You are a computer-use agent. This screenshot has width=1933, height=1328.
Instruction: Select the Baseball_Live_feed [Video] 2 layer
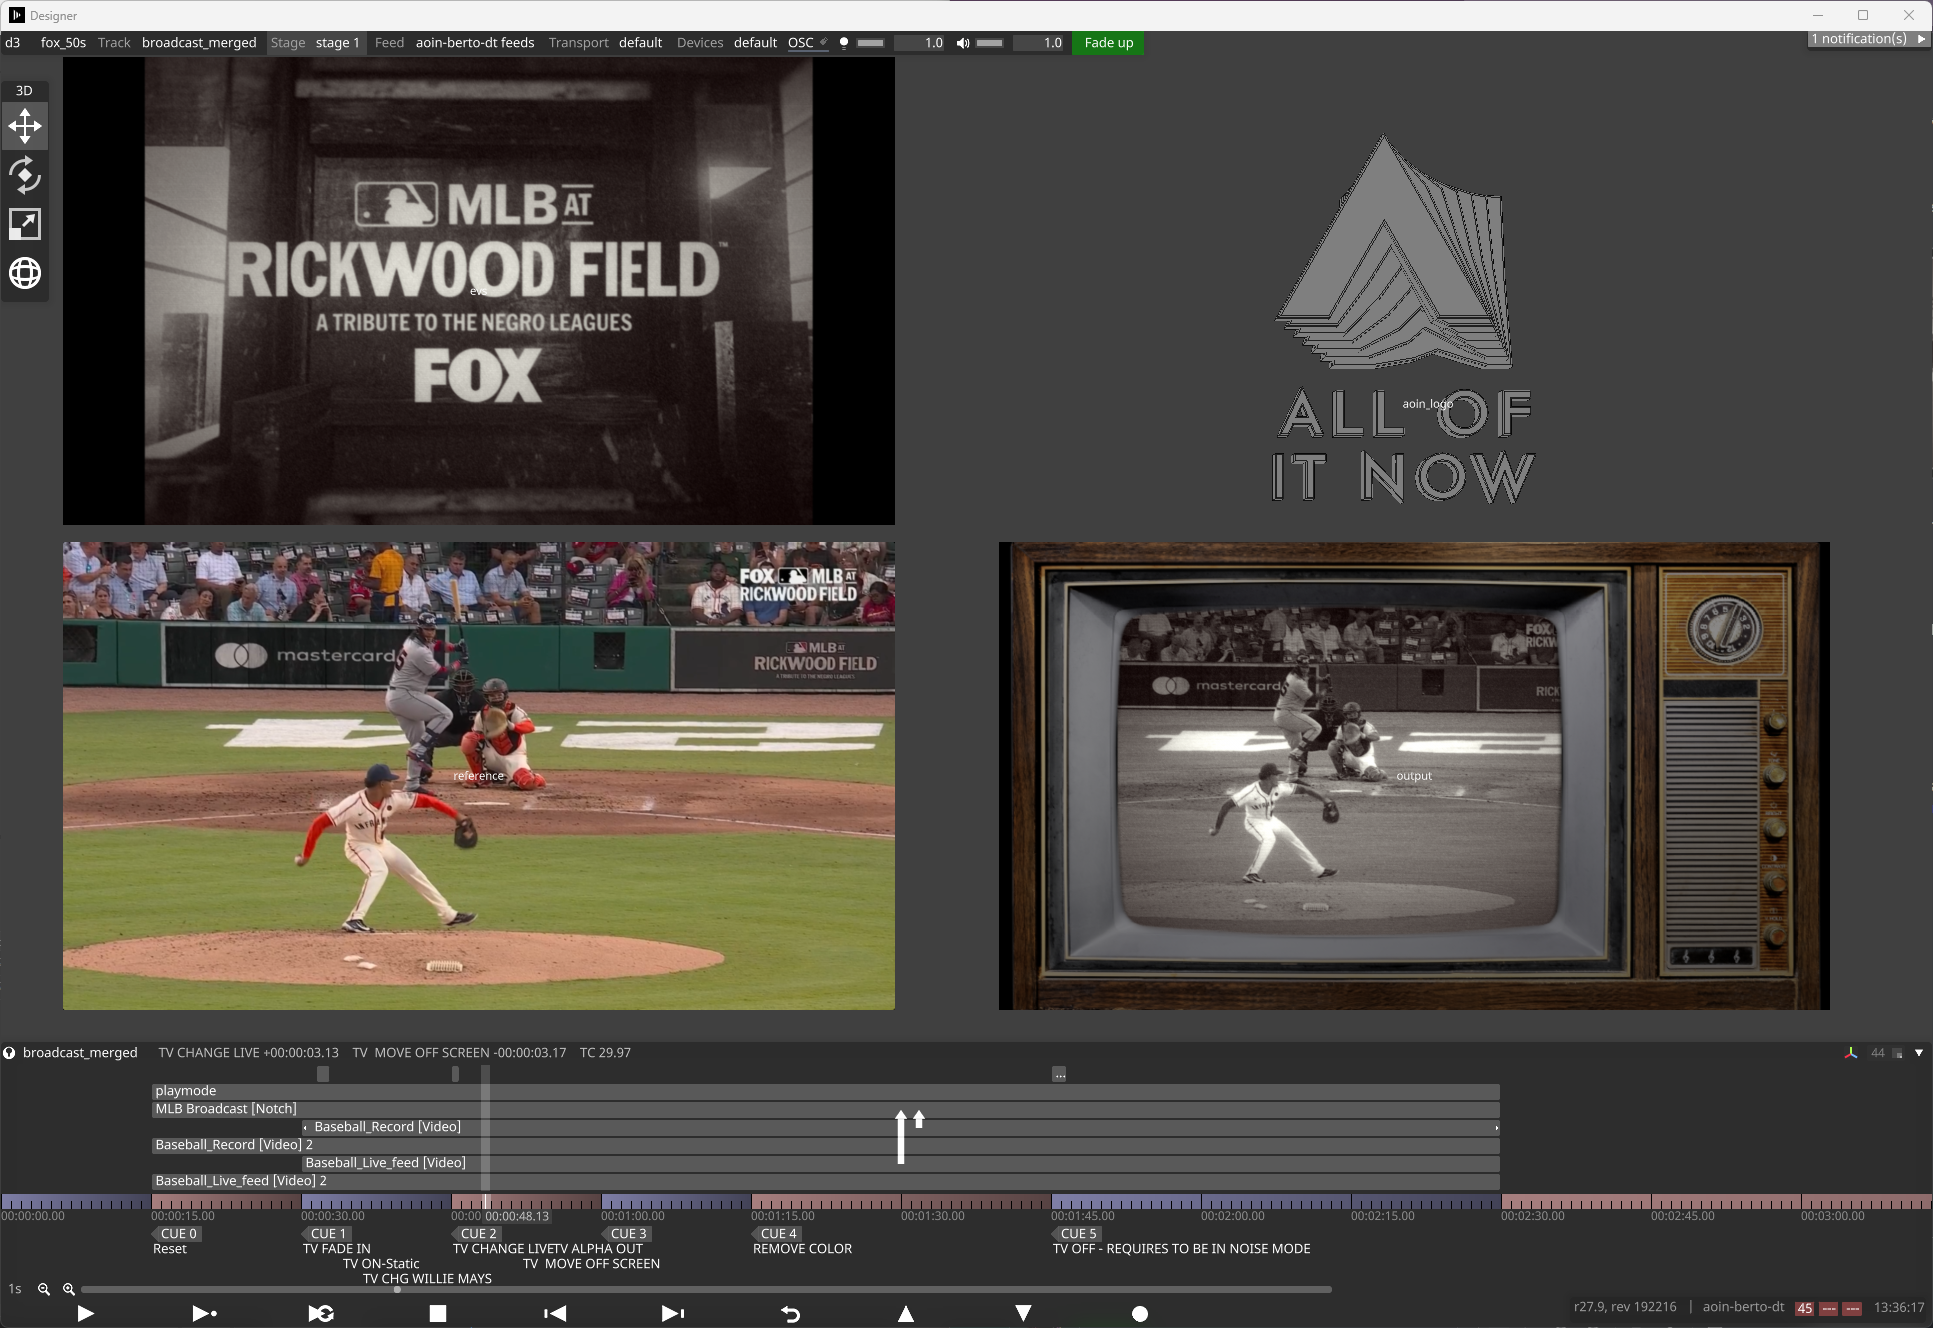[825, 1181]
